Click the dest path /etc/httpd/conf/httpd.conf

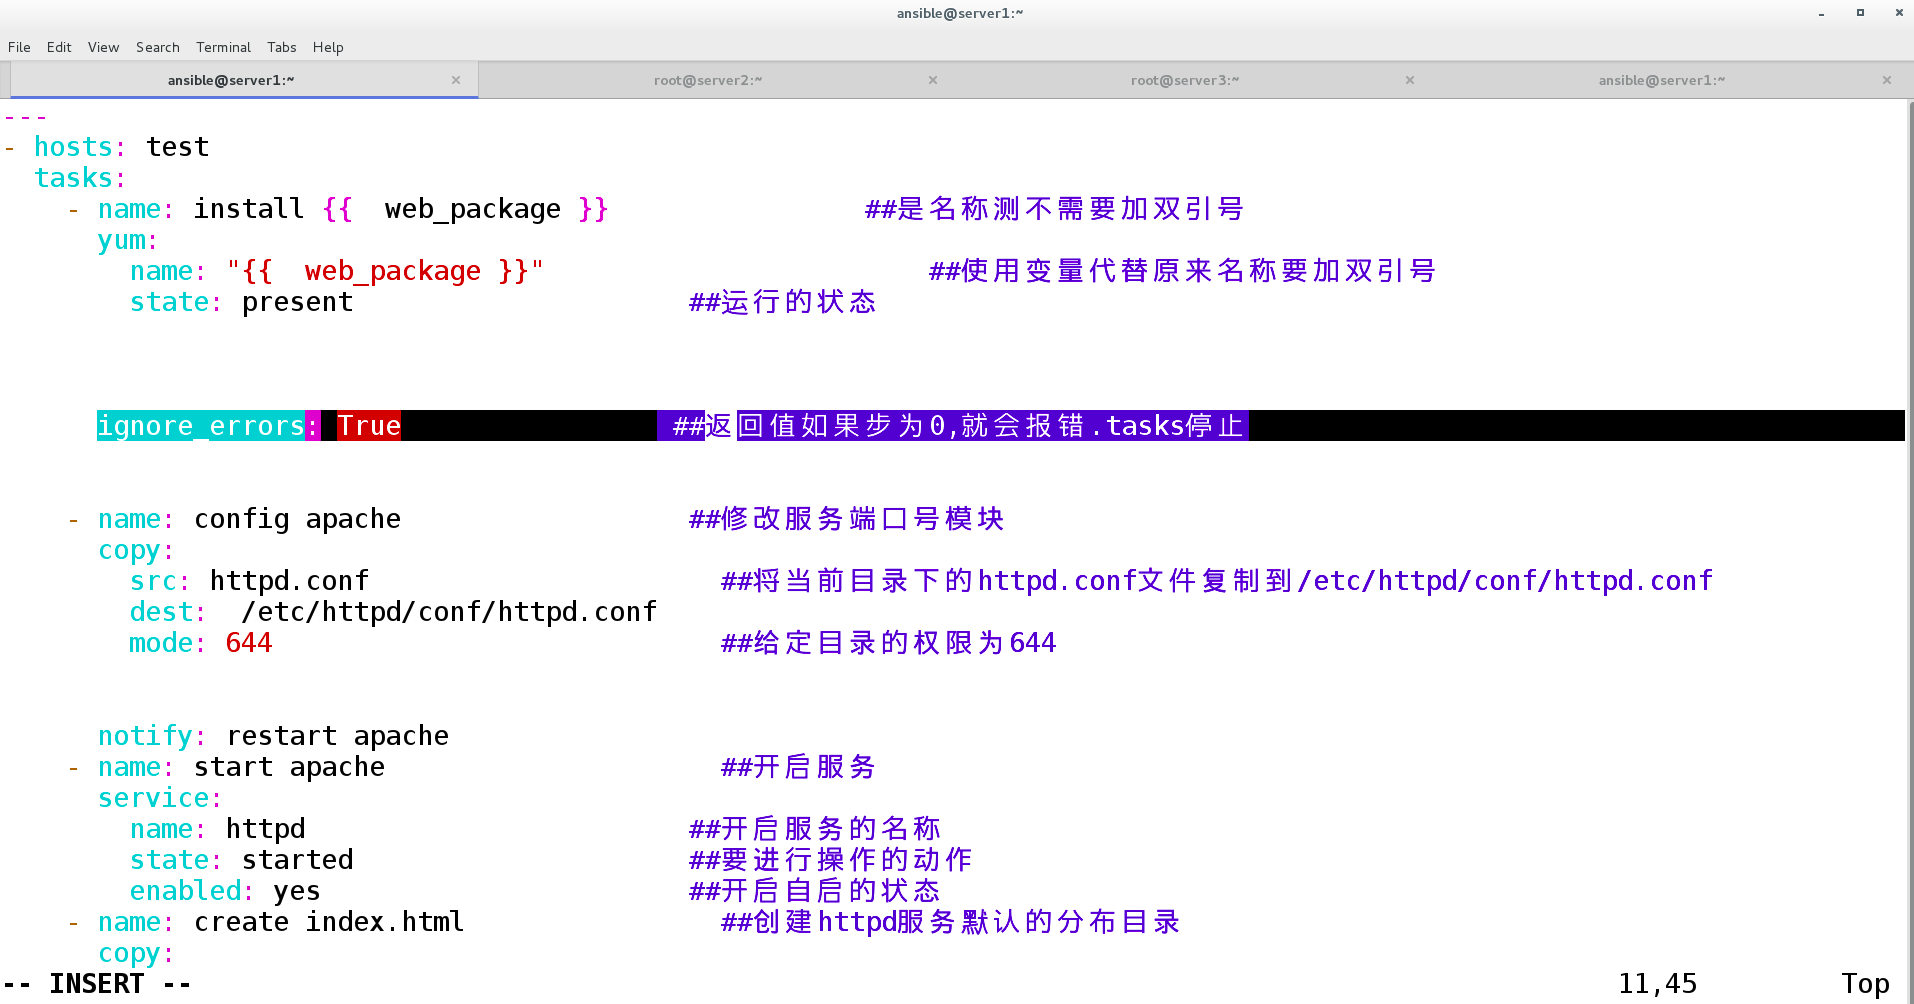[447, 611]
